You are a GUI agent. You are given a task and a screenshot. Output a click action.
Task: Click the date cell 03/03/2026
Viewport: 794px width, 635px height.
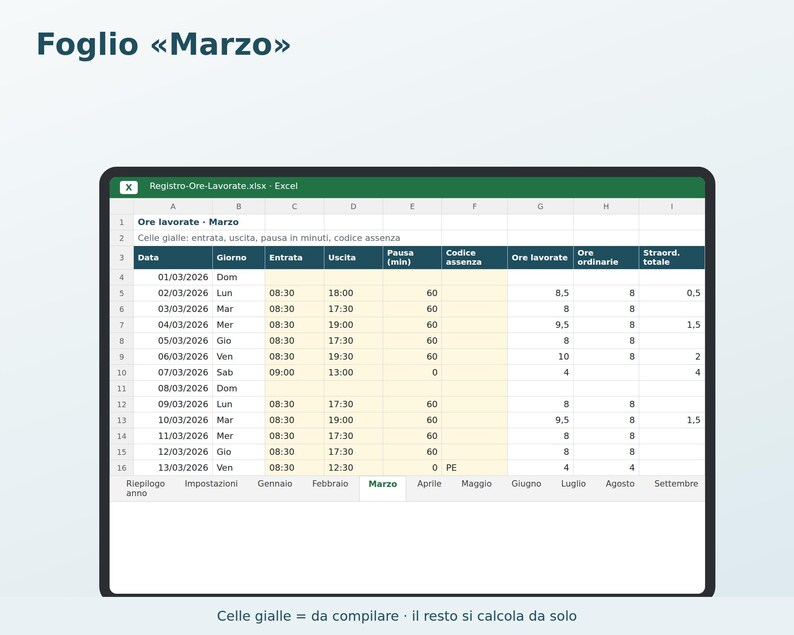[173, 309]
